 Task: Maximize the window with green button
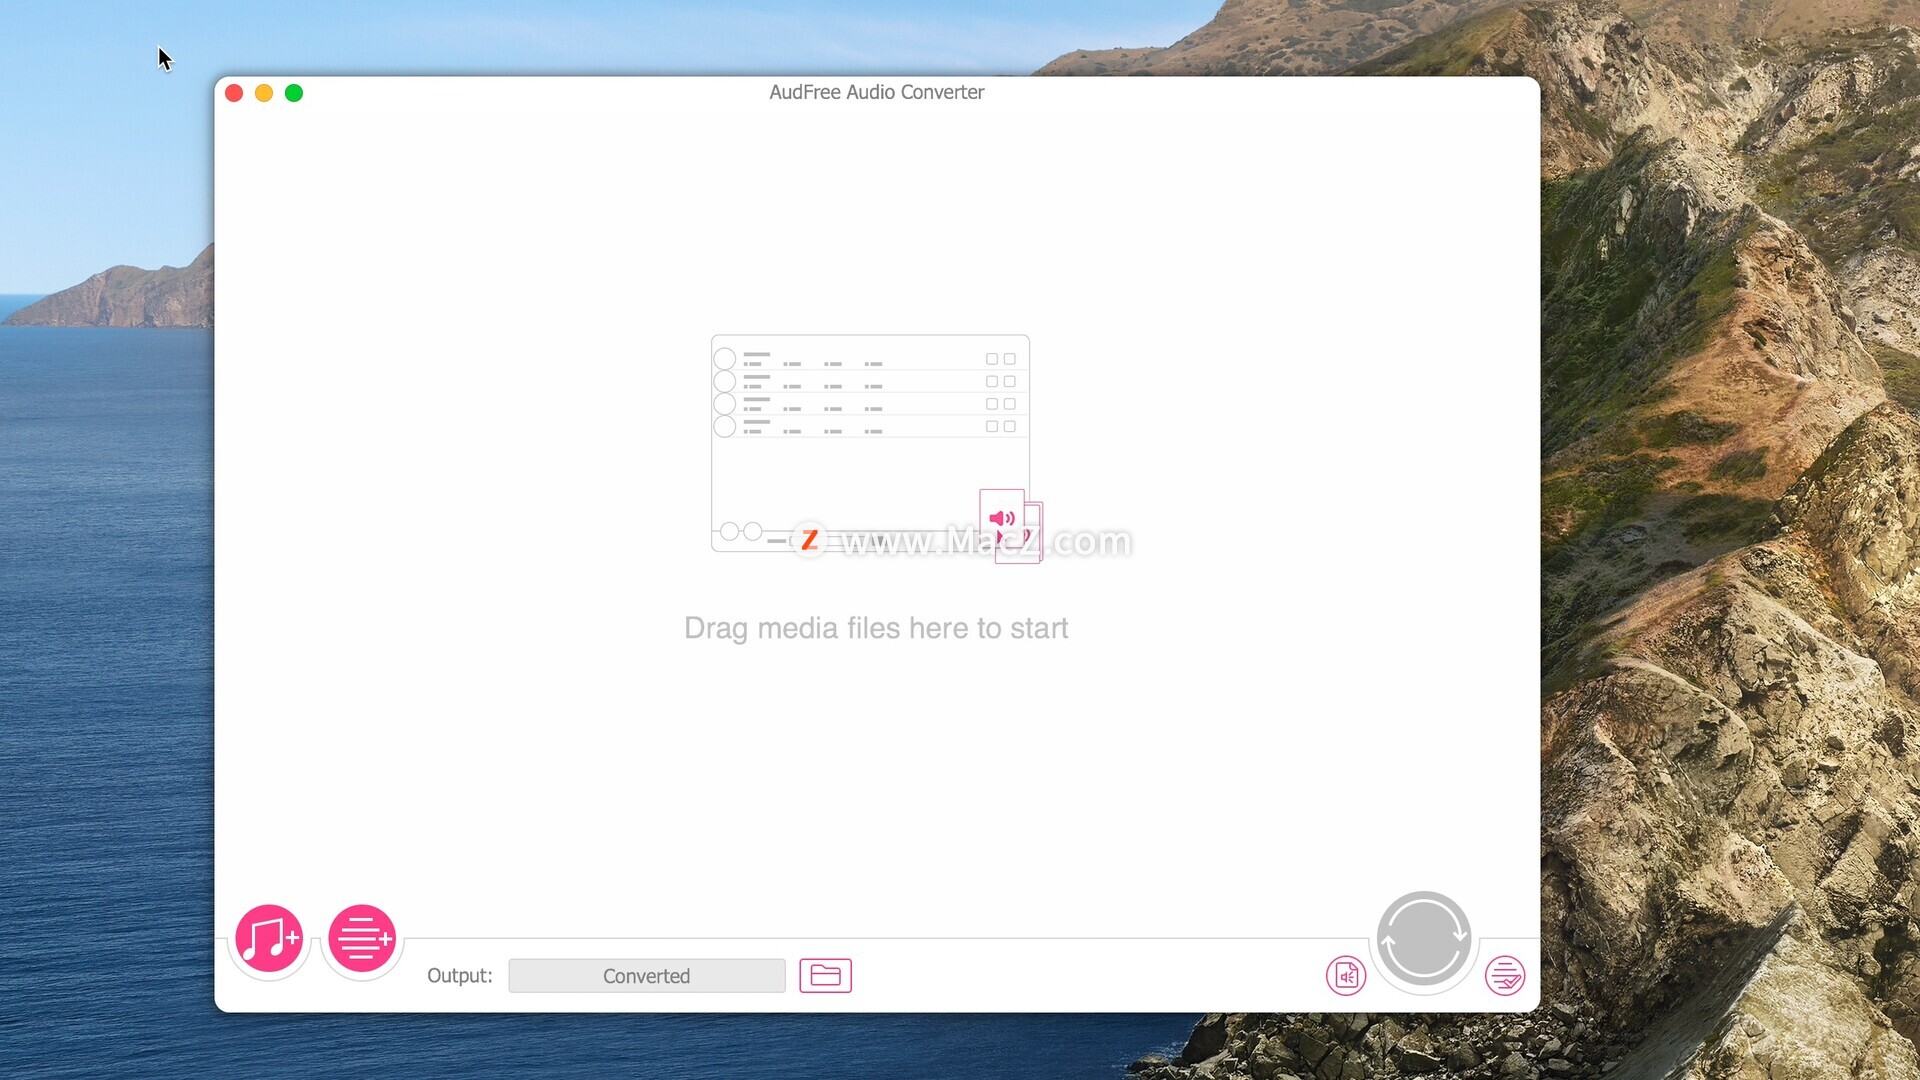[294, 93]
